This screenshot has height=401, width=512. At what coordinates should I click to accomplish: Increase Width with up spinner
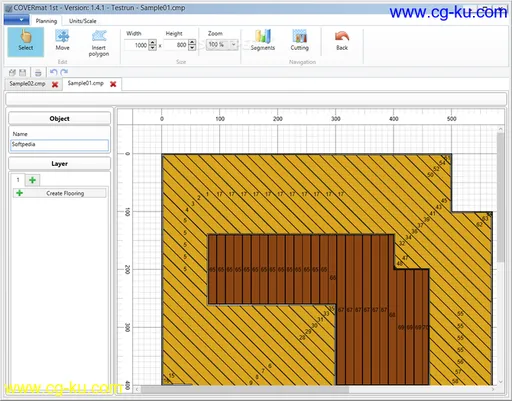[152, 42]
